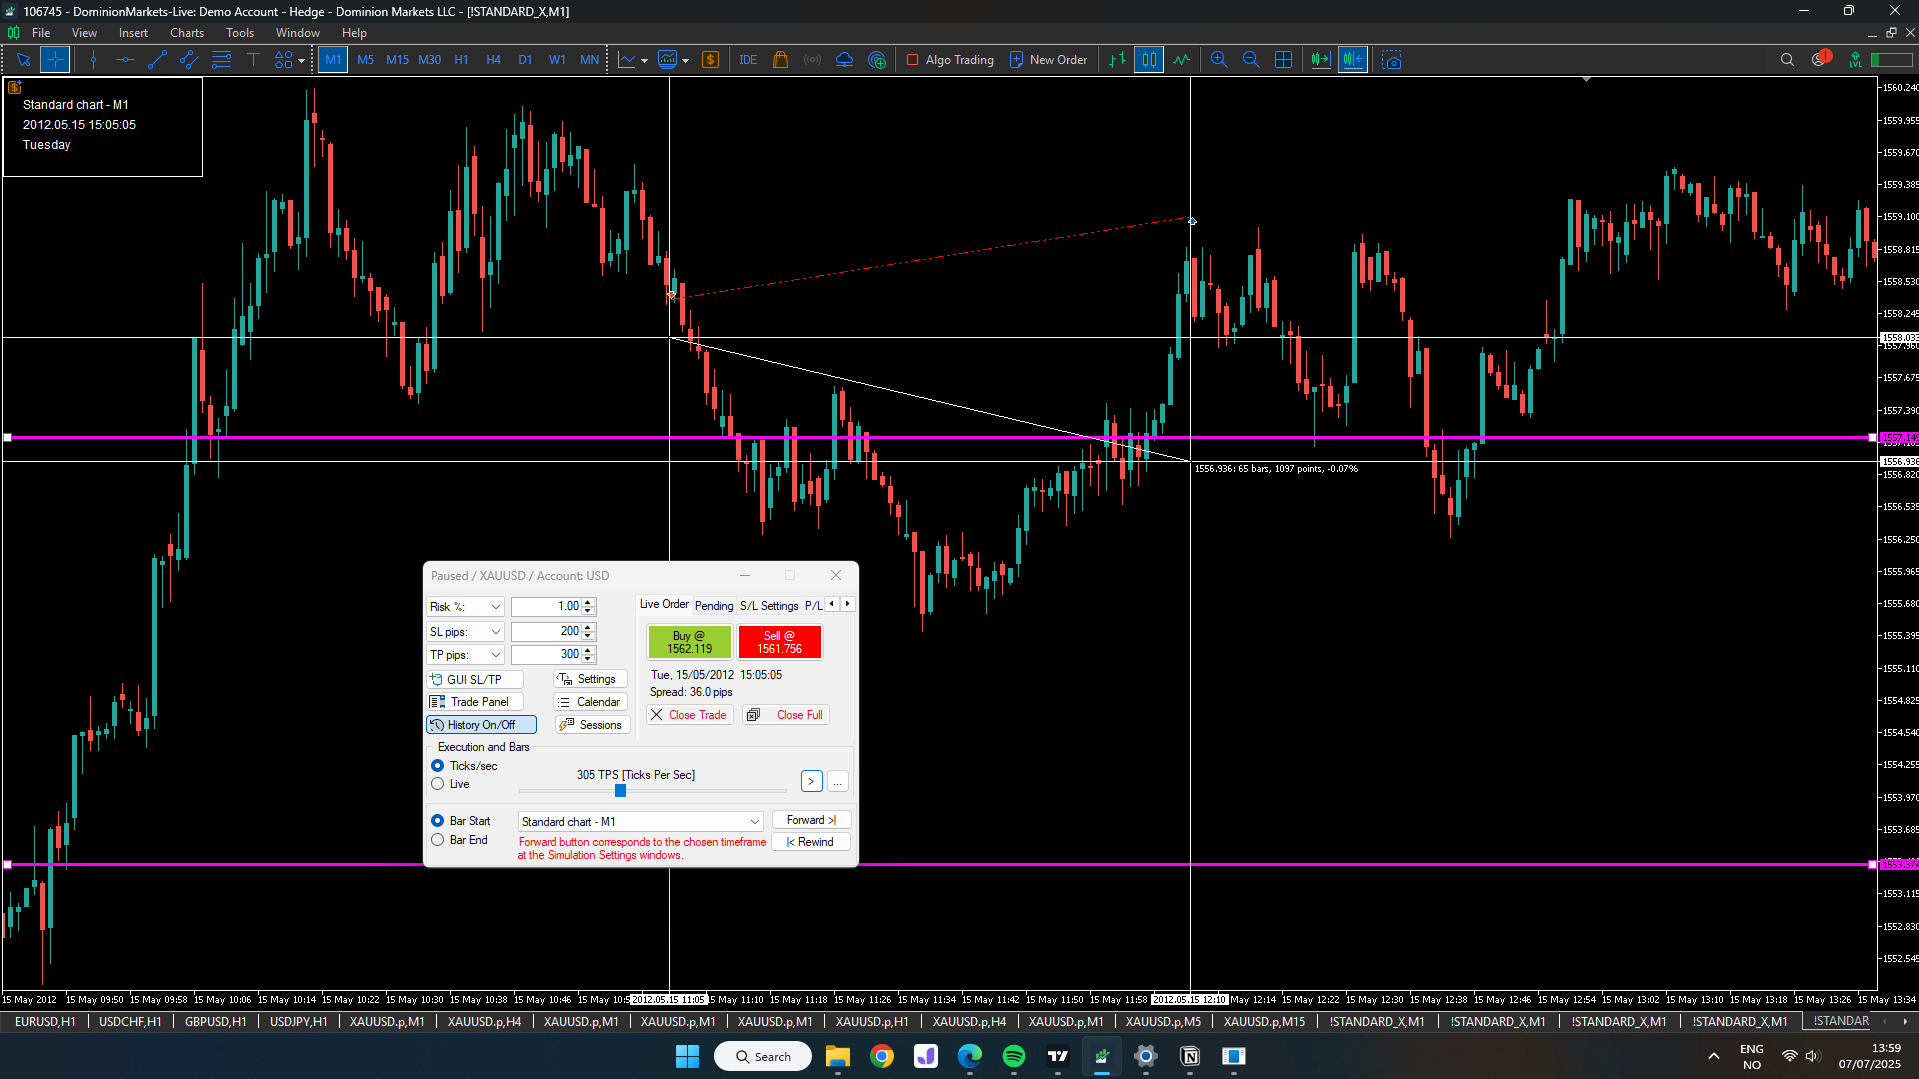1919x1079 pixels.
Task: Expand the indicators list dropdown arrow
Action: 644,61
